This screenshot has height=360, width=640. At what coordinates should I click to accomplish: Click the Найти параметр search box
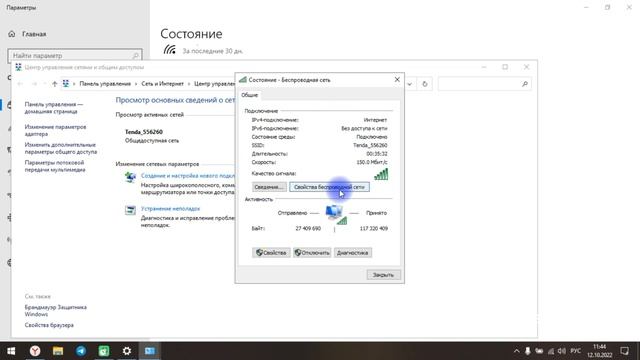click(75, 56)
